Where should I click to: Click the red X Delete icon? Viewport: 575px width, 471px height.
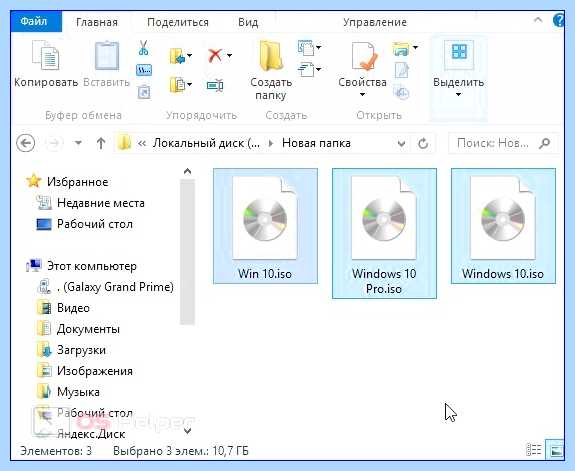point(215,56)
